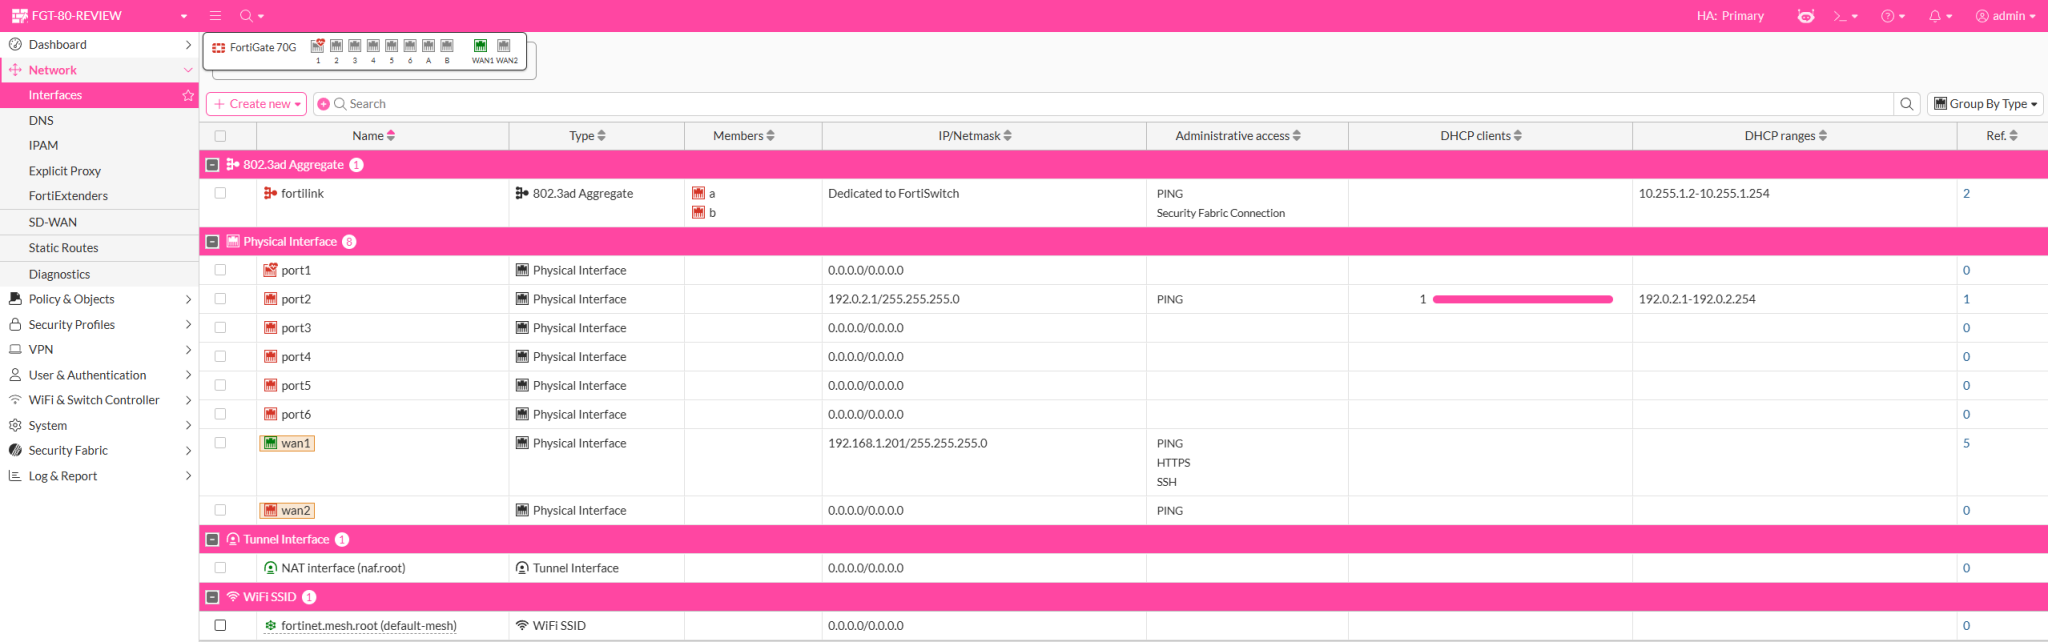Check the wan2 row checkbox

pos(220,510)
